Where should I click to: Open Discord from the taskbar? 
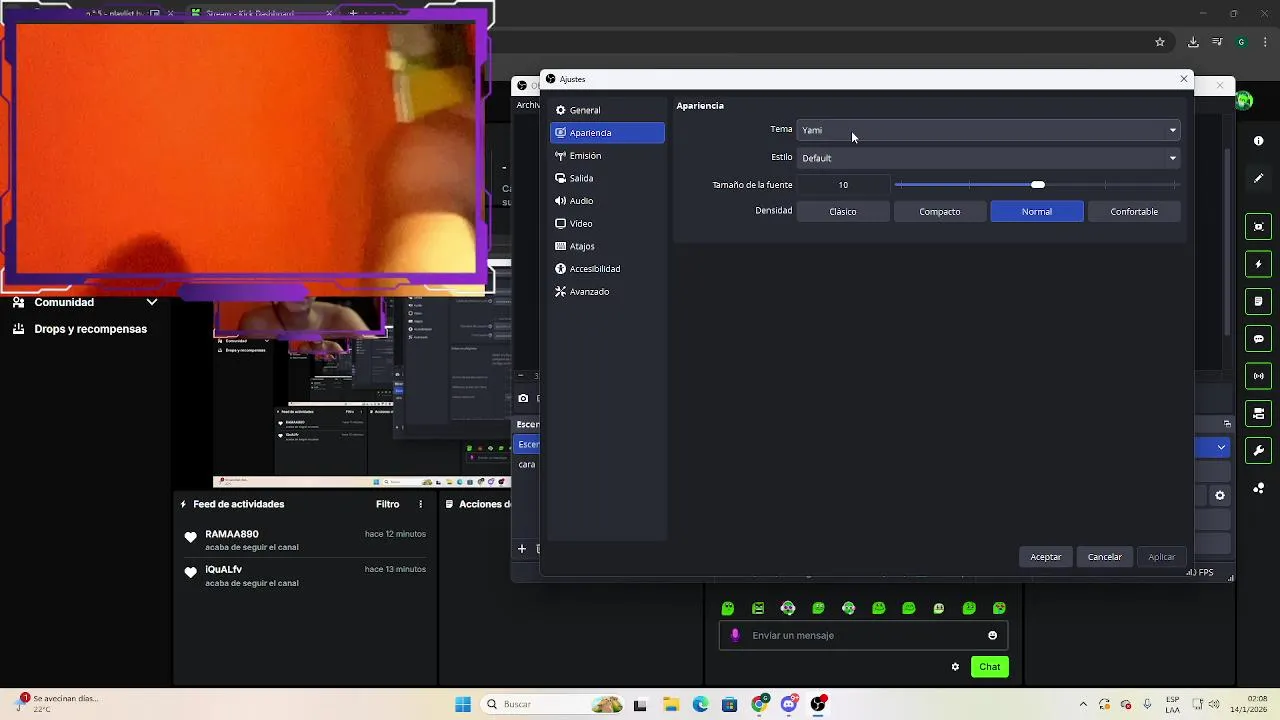click(789, 704)
